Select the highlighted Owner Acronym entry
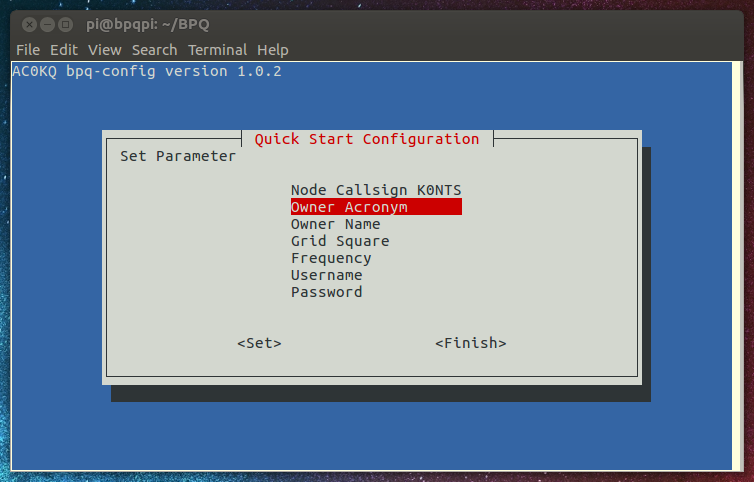Viewport: 754px width, 482px height. click(376, 207)
